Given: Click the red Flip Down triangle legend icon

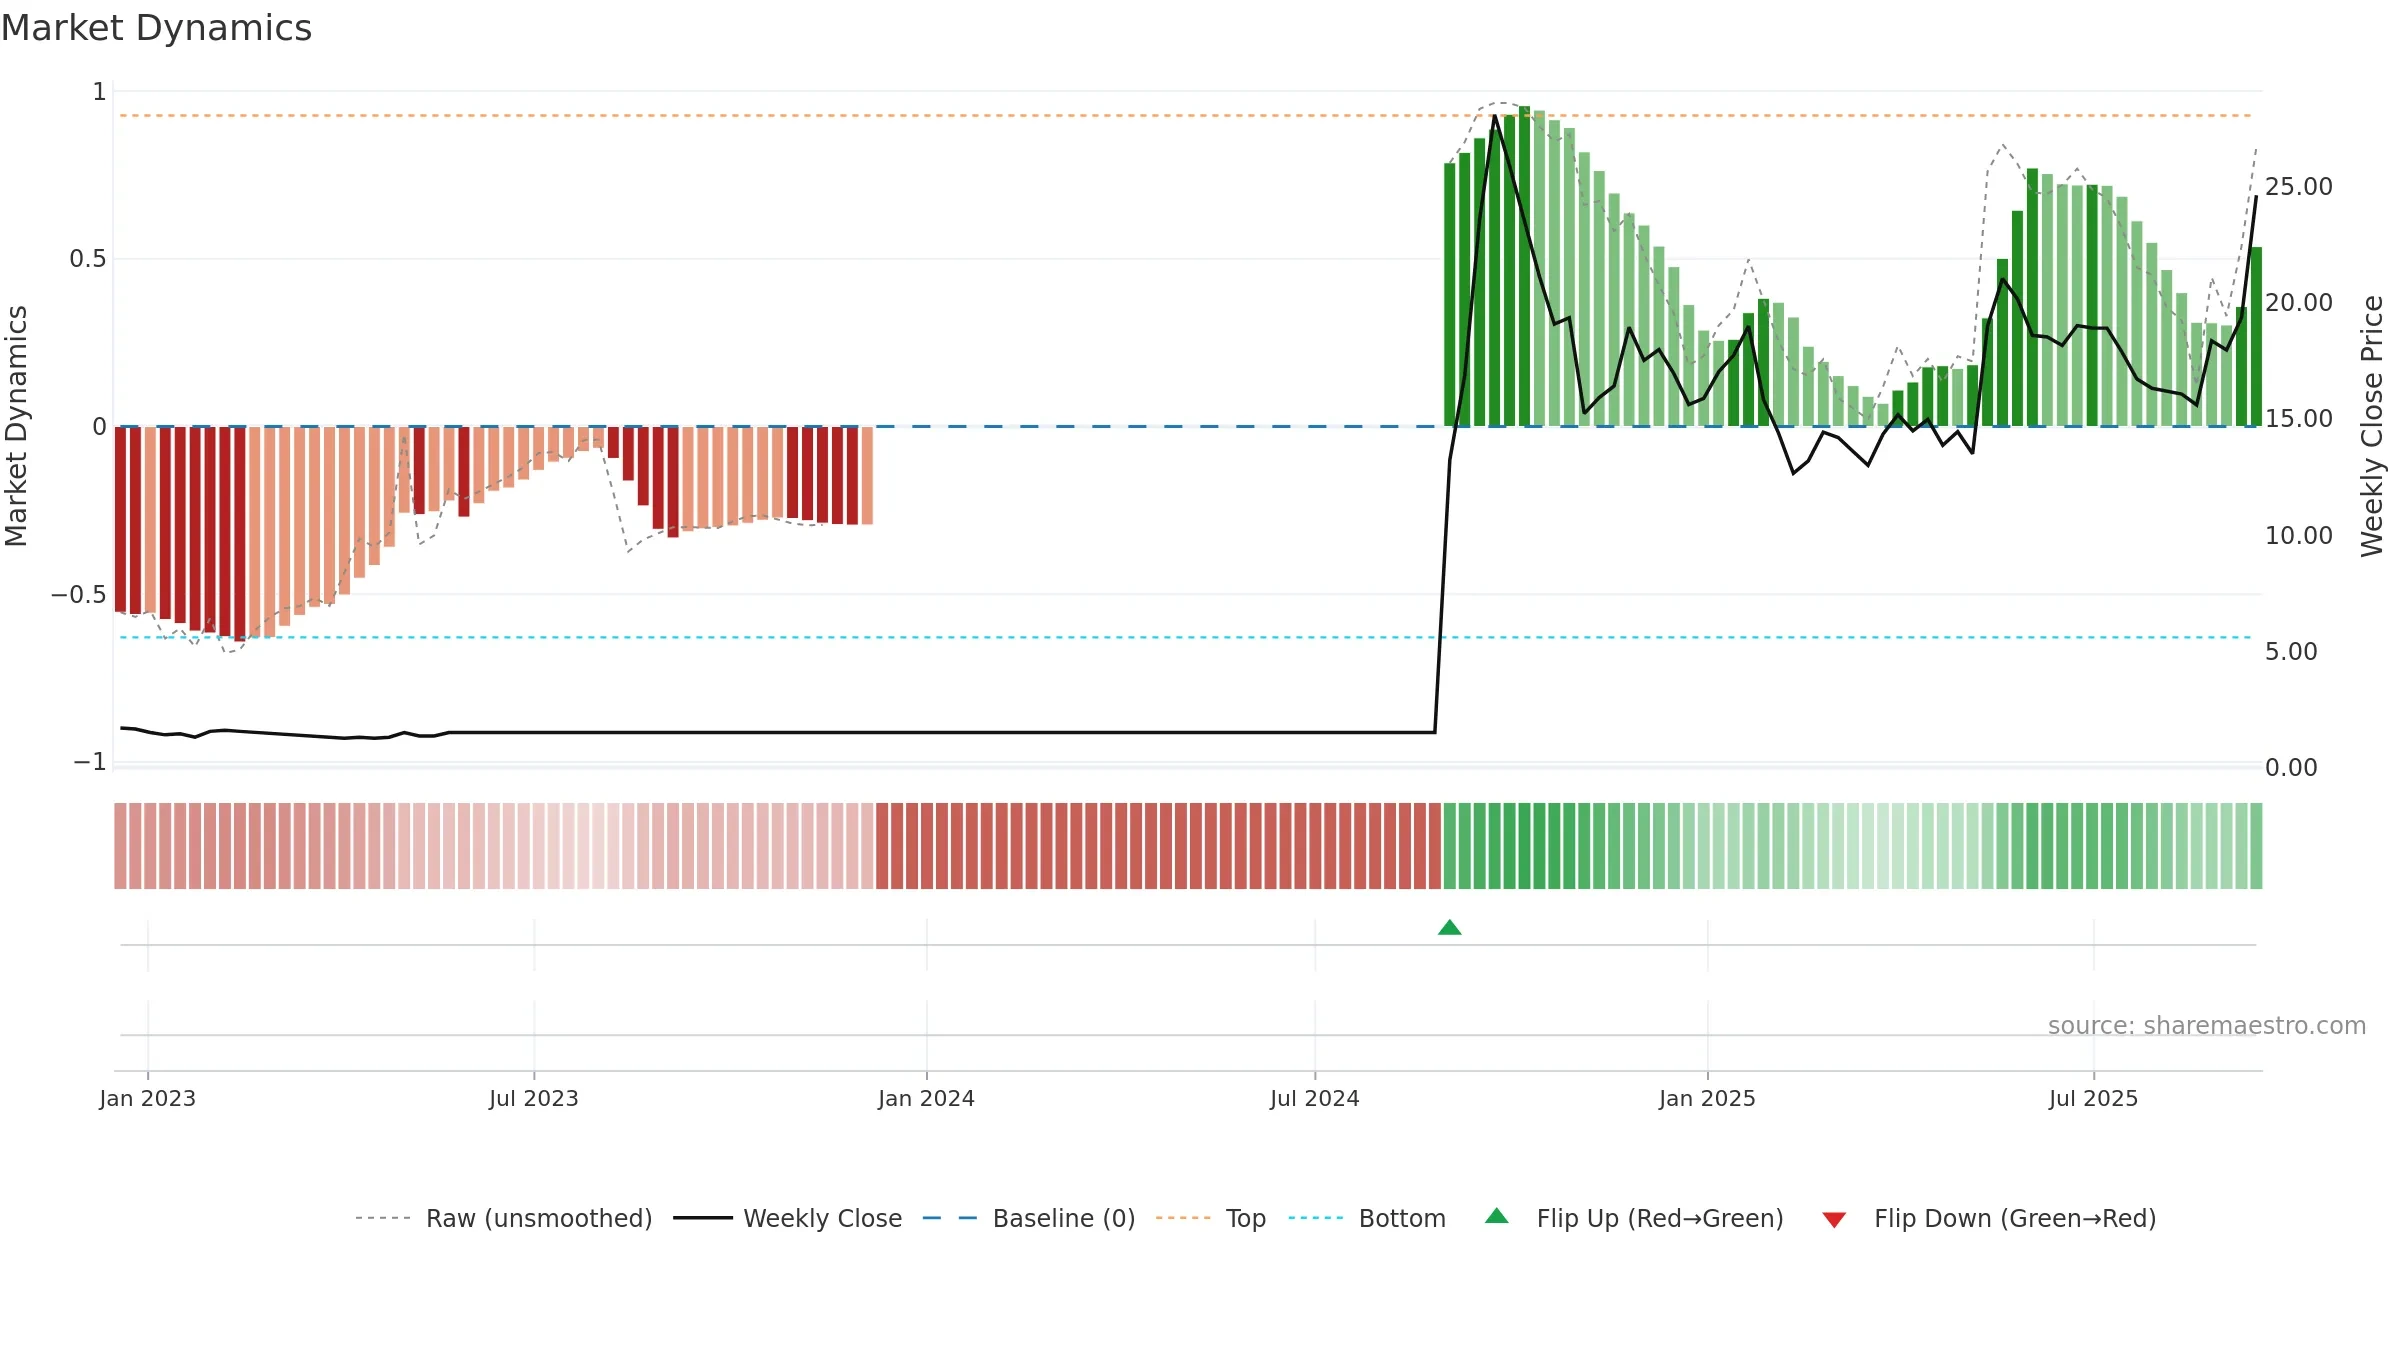Looking at the screenshot, I should click(1834, 1220).
